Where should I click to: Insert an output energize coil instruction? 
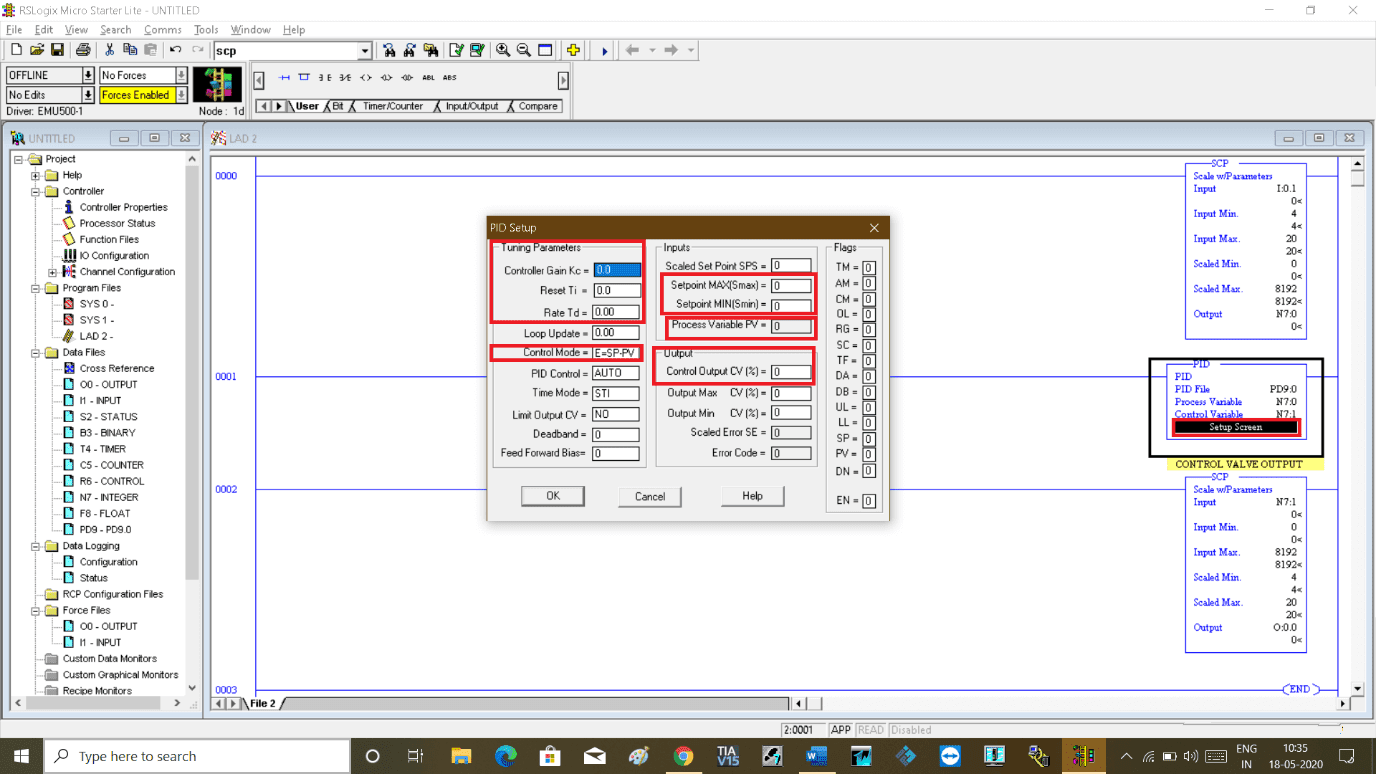(366, 77)
